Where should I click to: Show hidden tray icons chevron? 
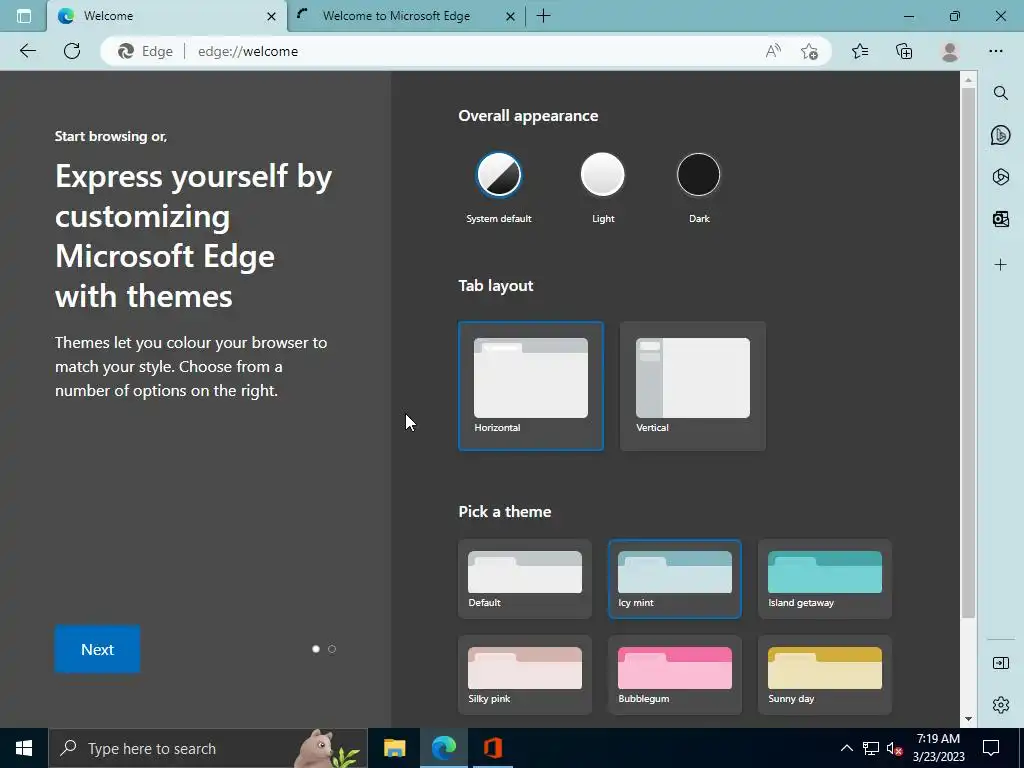(x=846, y=748)
